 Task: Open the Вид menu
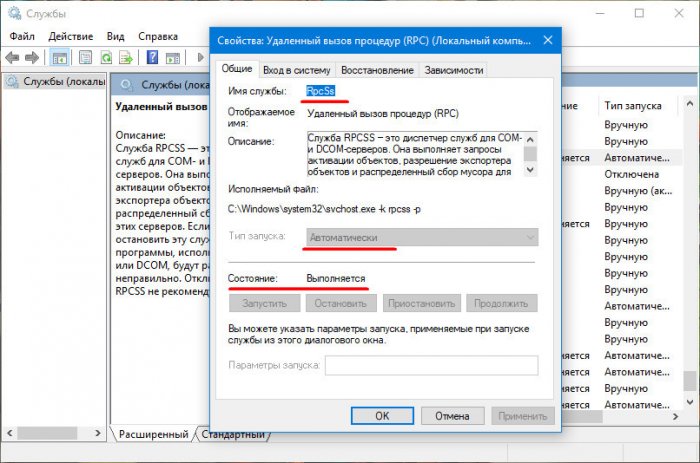[116, 36]
